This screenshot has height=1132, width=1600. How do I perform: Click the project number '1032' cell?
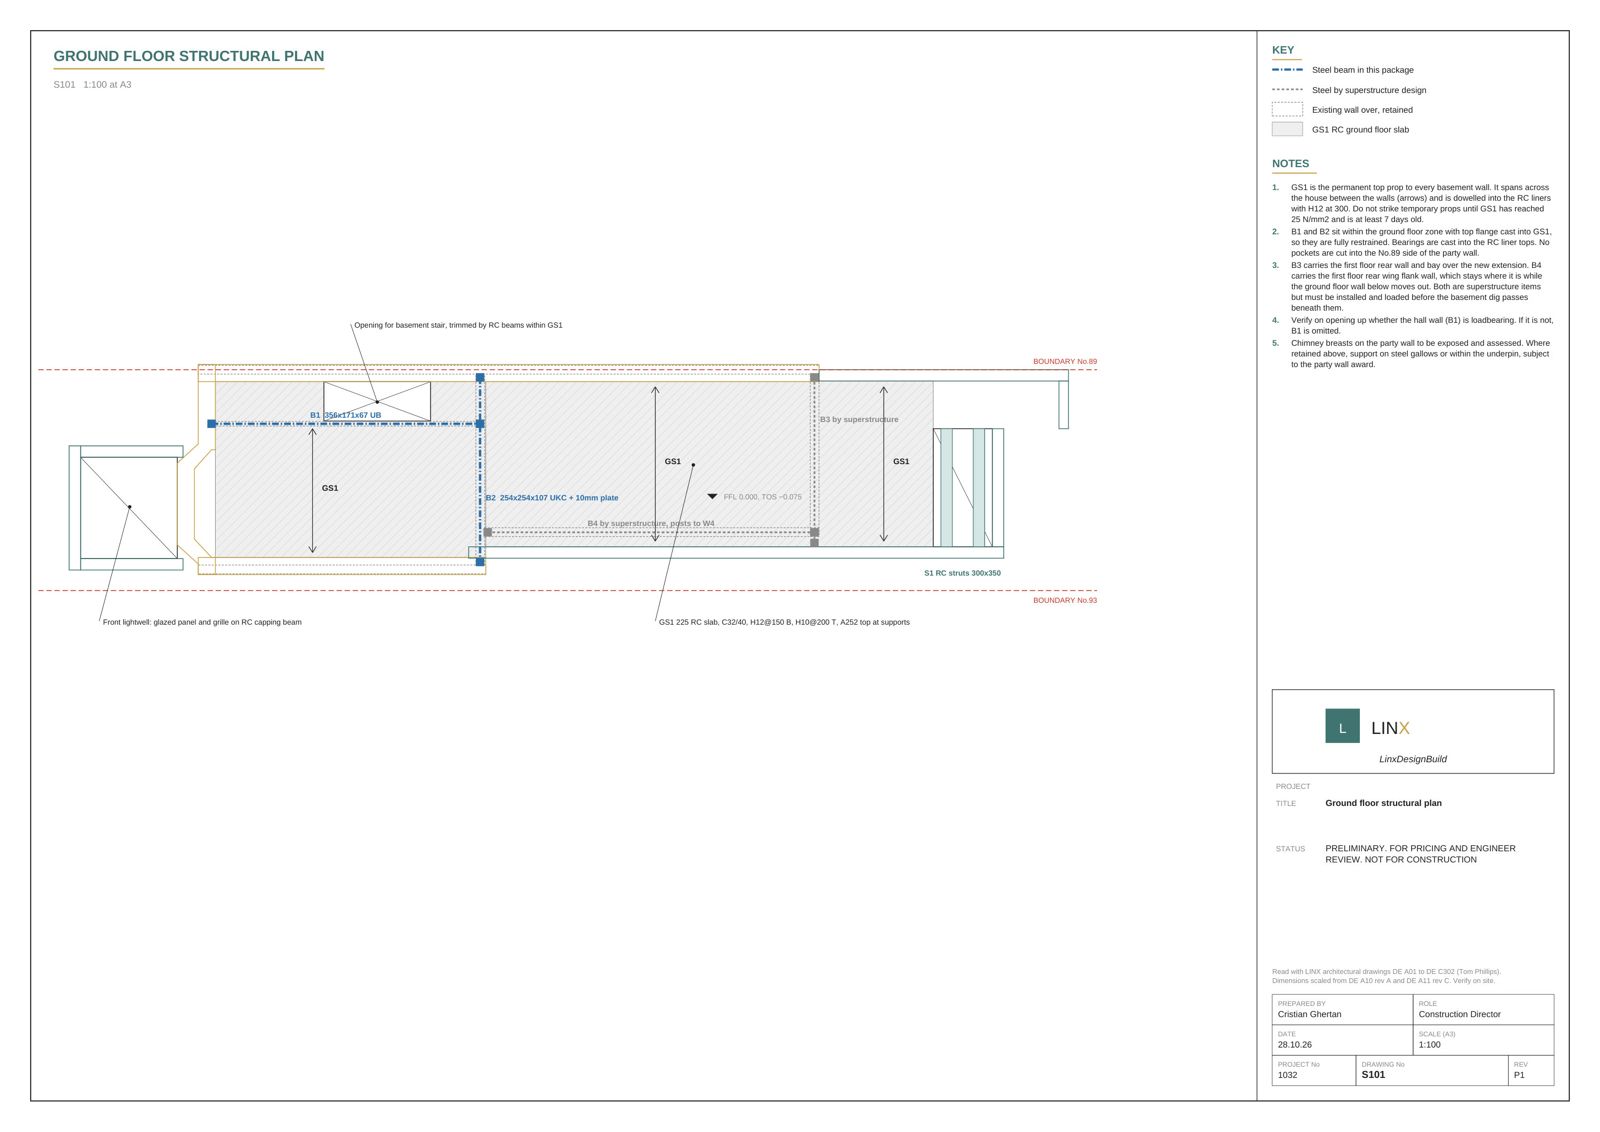1314,1070
